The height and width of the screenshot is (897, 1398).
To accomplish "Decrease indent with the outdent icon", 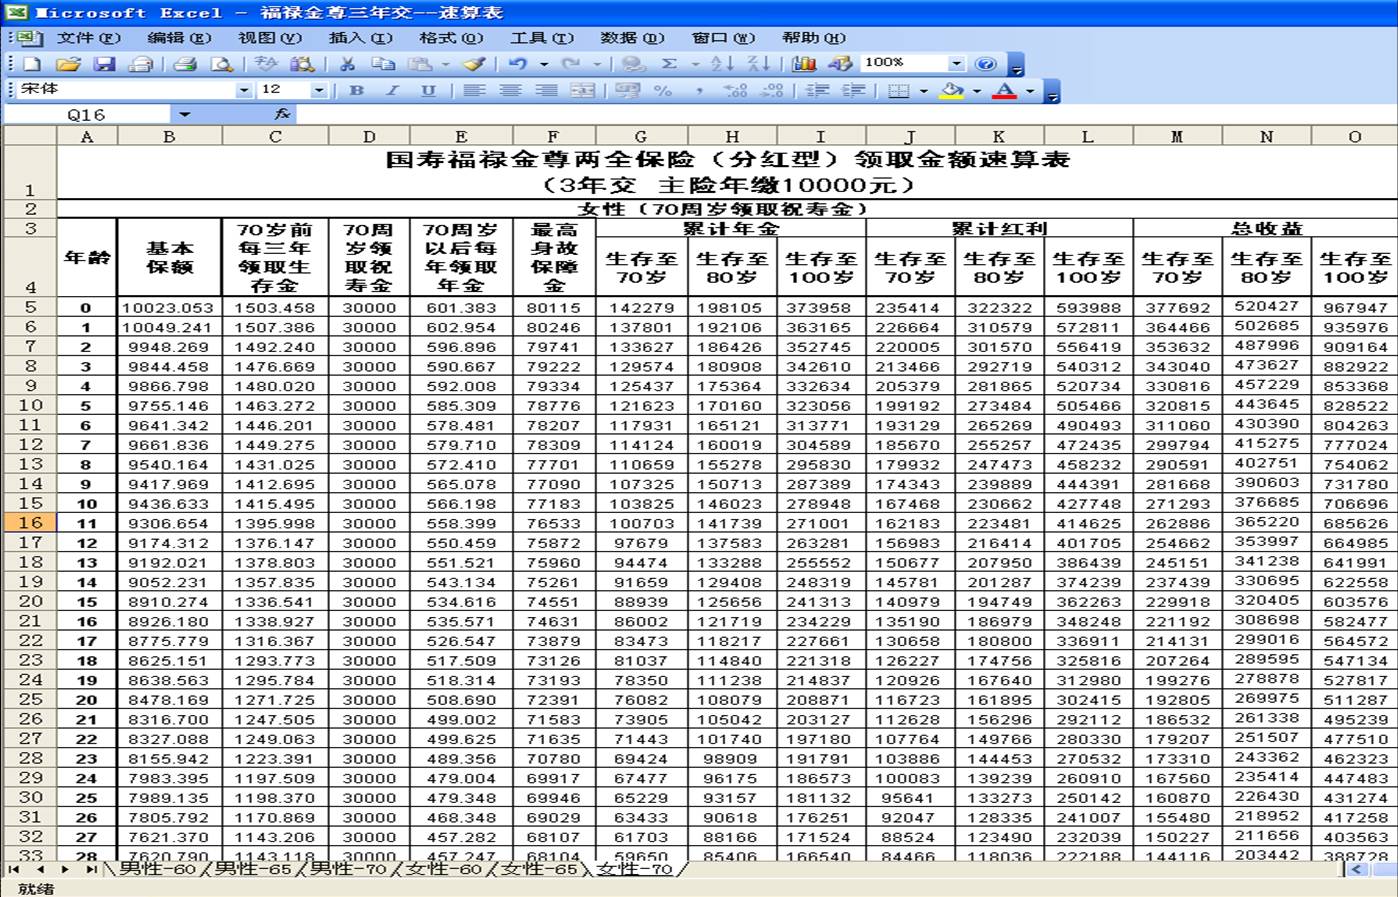I will coord(817,91).
